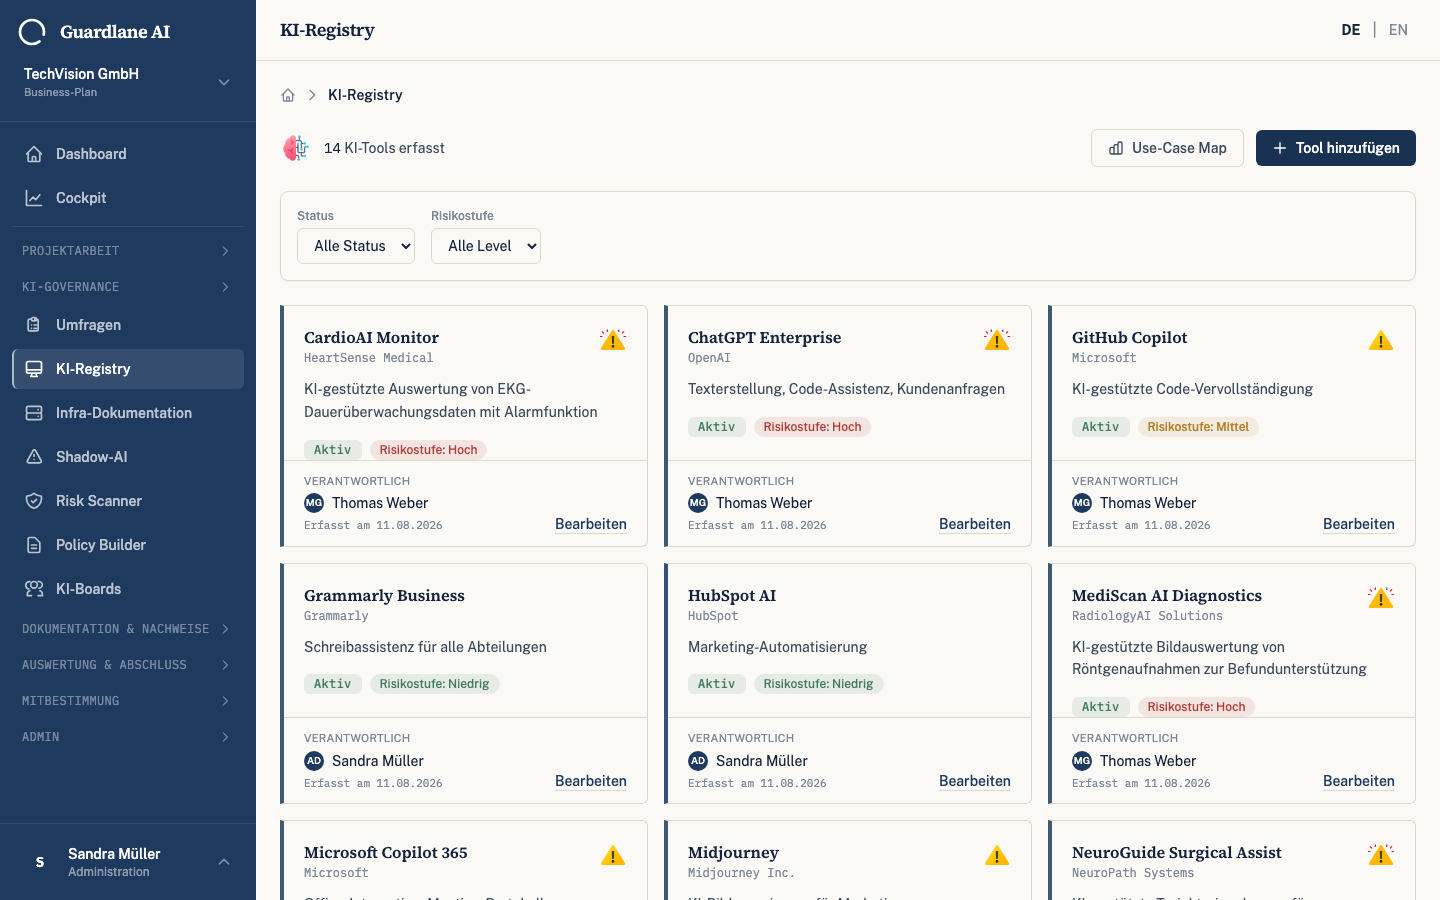The height and width of the screenshot is (900, 1440).
Task: Click the Tool hinzufügen button
Action: click(1336, 148)
